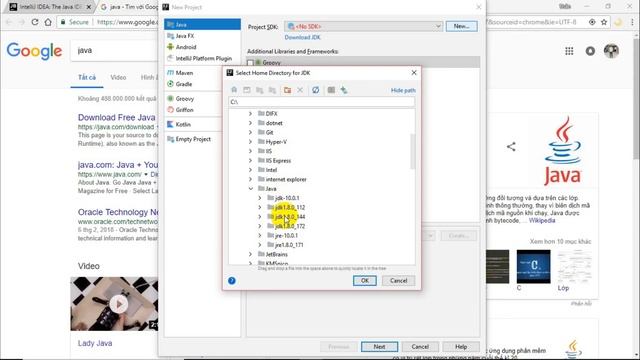Select Android project type
Viewport: 640px width, 360px height.
click(202, 47)
